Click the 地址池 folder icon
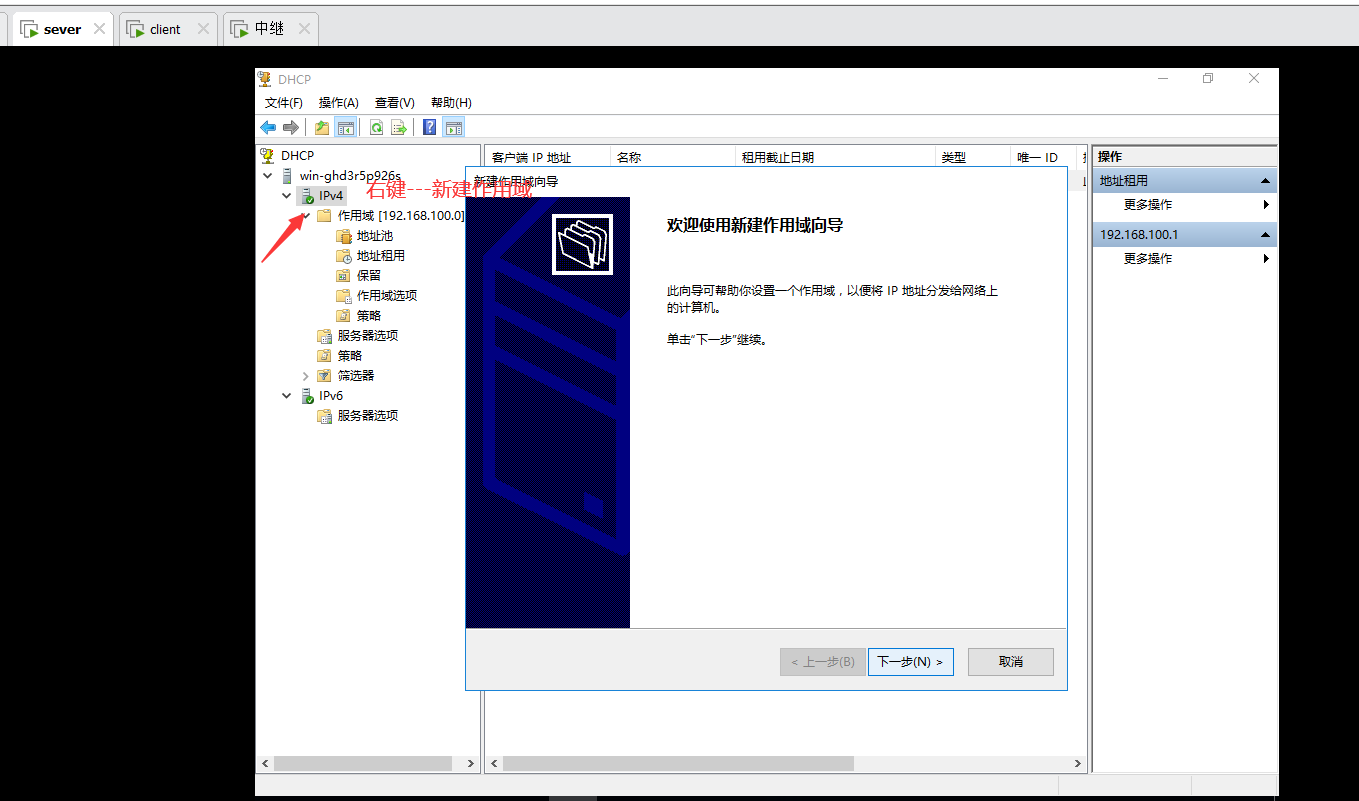The width and height of the screenshot is (1359, 801). coord(344,236)
